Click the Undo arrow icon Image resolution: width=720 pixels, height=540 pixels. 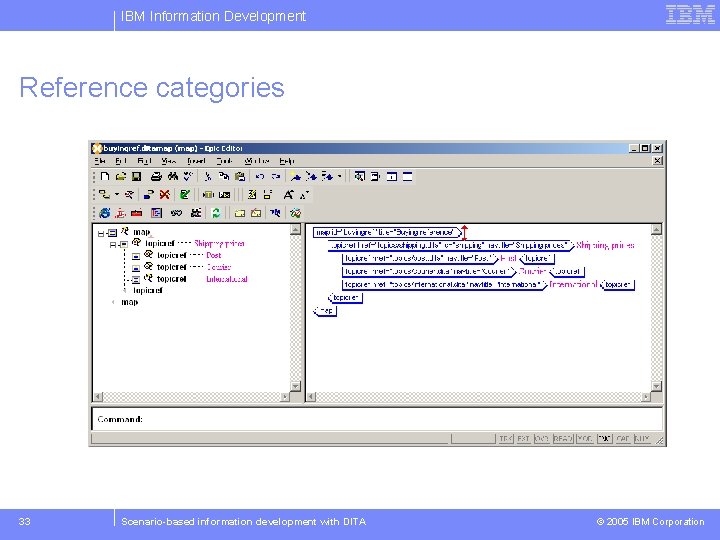(259, 176)
